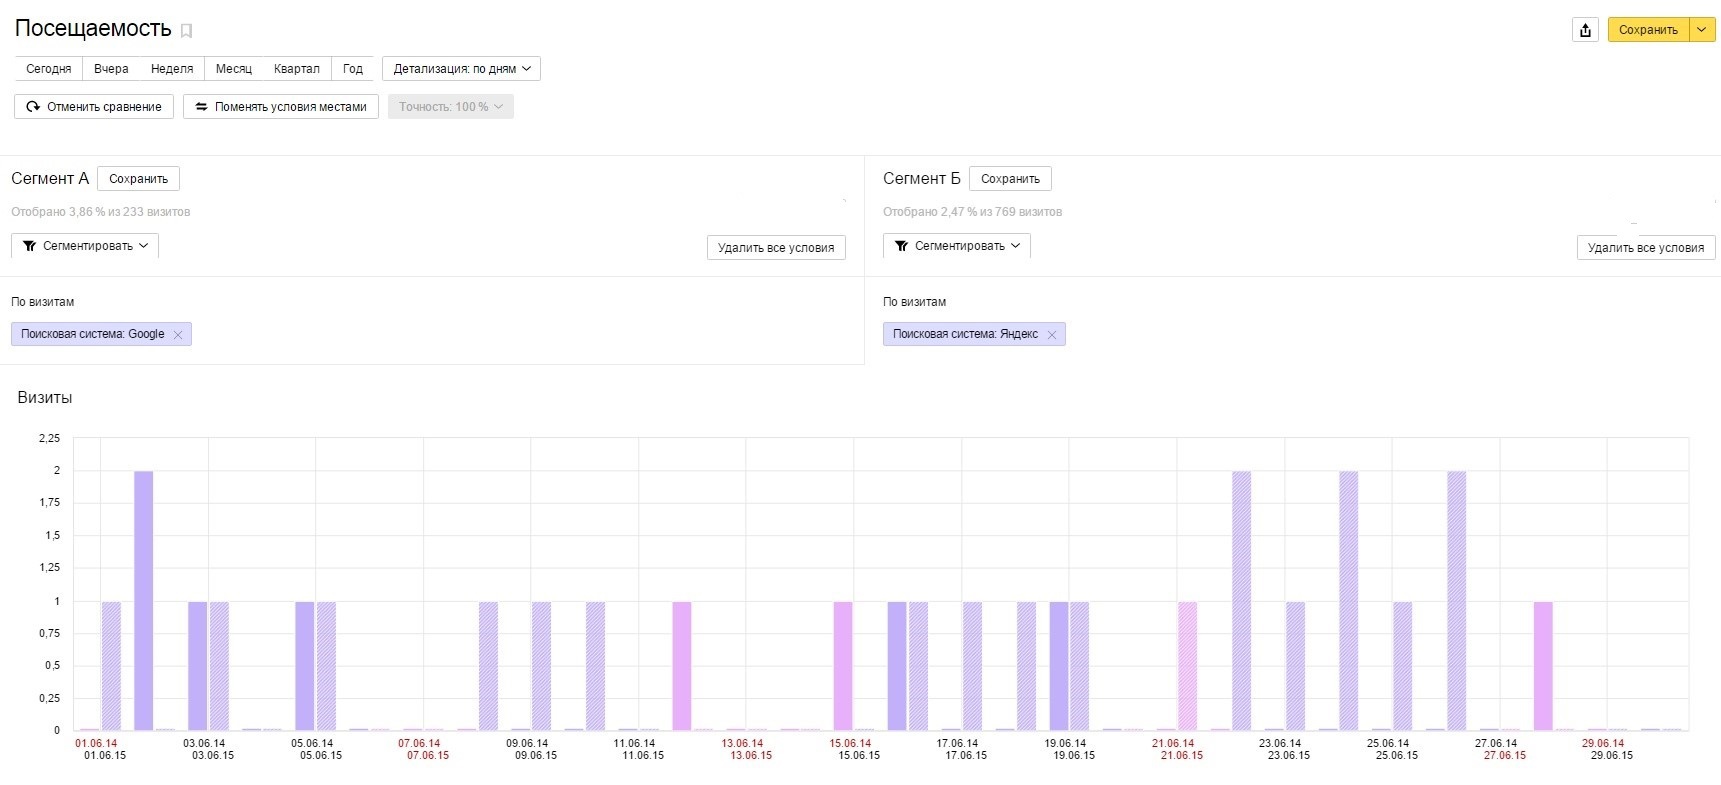The width and height of the screenshot is (1721, 785).
Task: Remove the Яндекс search engine filter
Action: tap(1052, 335)
